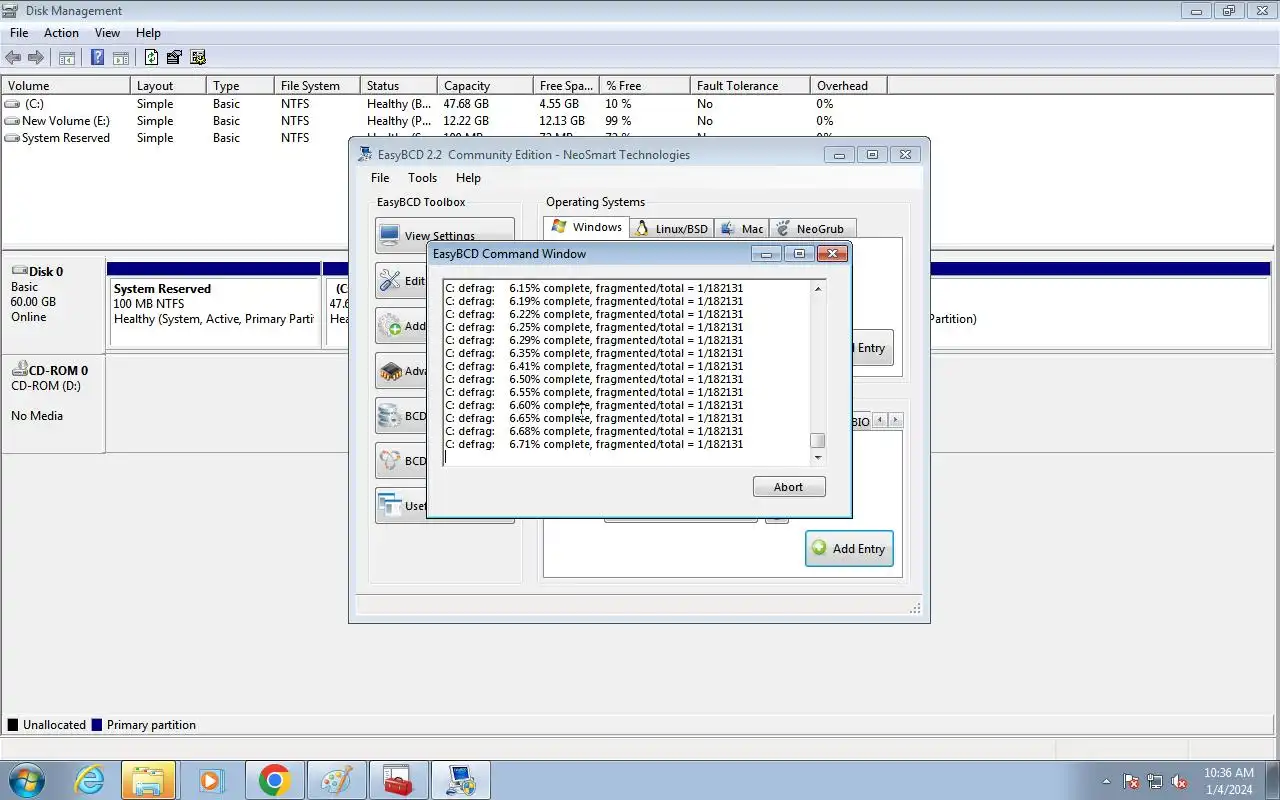
Task: Click the Settings view toolbar icon with gear
Action: tap(198, 58)
